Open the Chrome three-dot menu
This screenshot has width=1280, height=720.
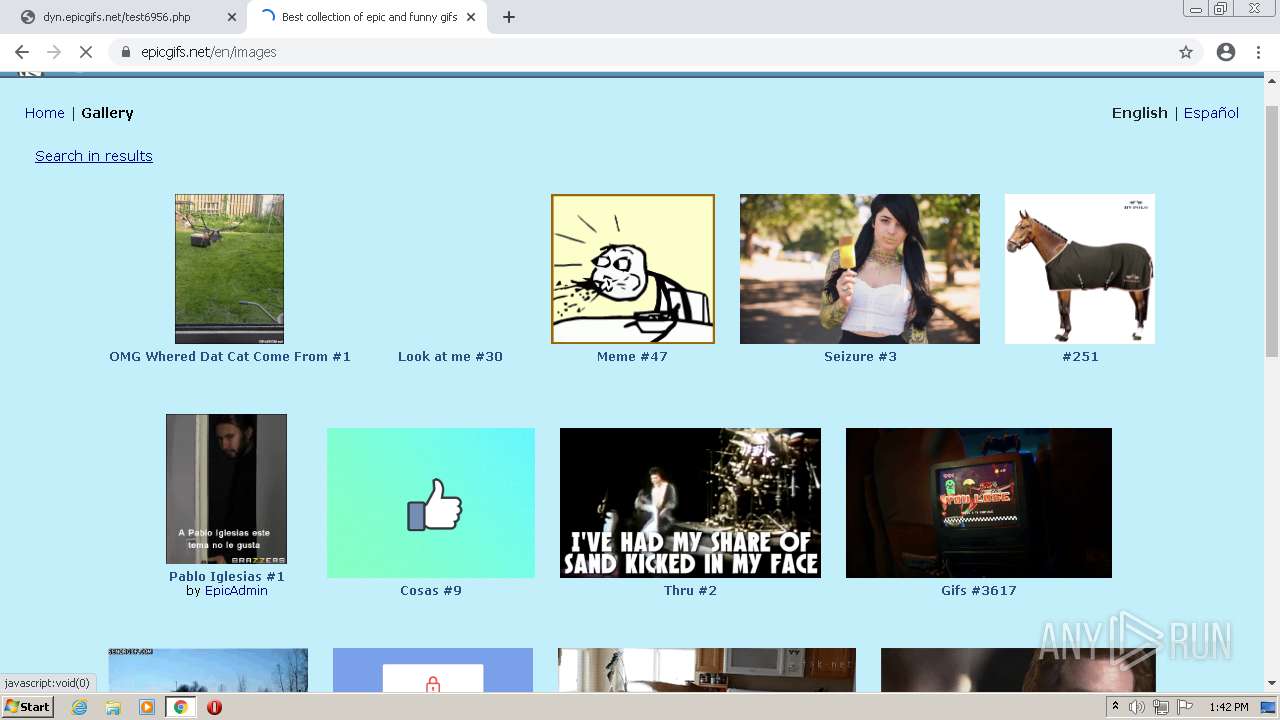point(1259,52)
